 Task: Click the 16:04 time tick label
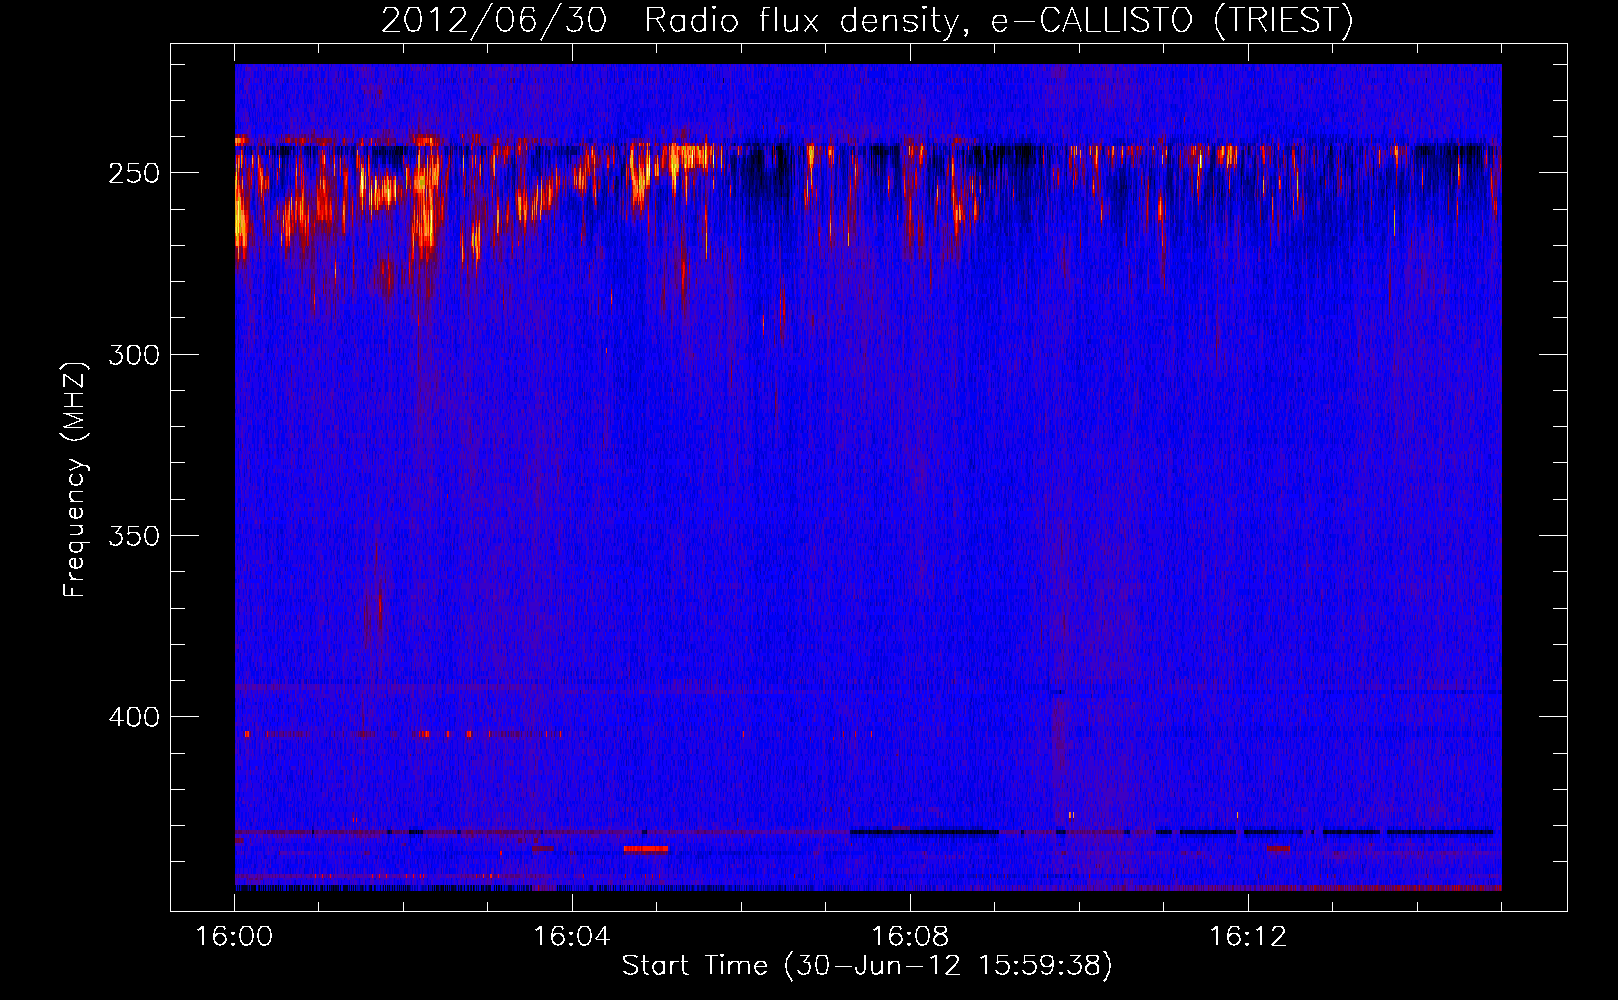pyautogui.click(x=572, y=936)
